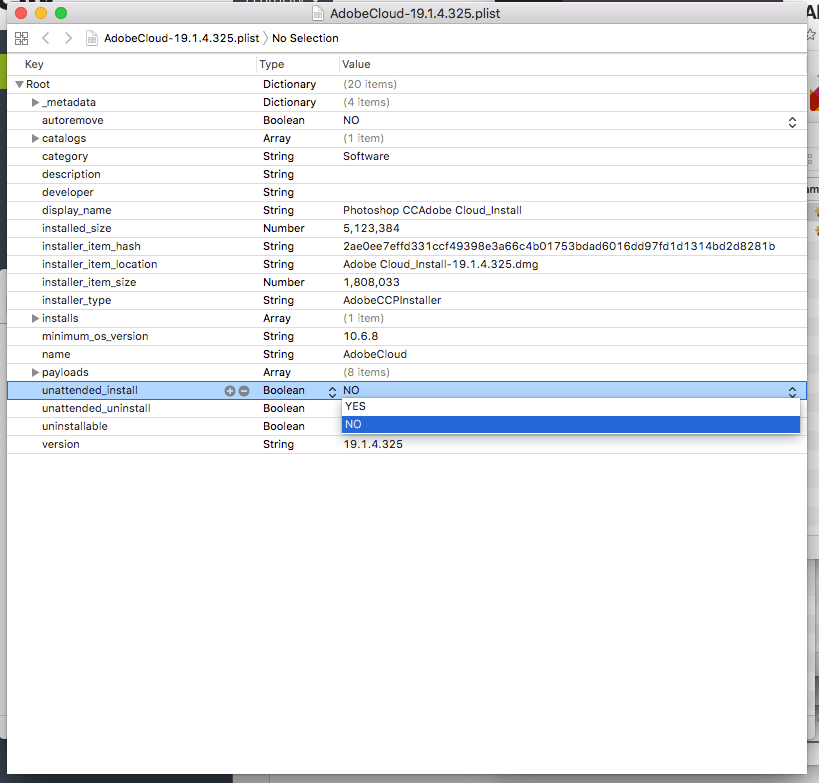Click the display_name key
Screen dimensions: 819x783
pyautogui.click(x=77, y=211)
